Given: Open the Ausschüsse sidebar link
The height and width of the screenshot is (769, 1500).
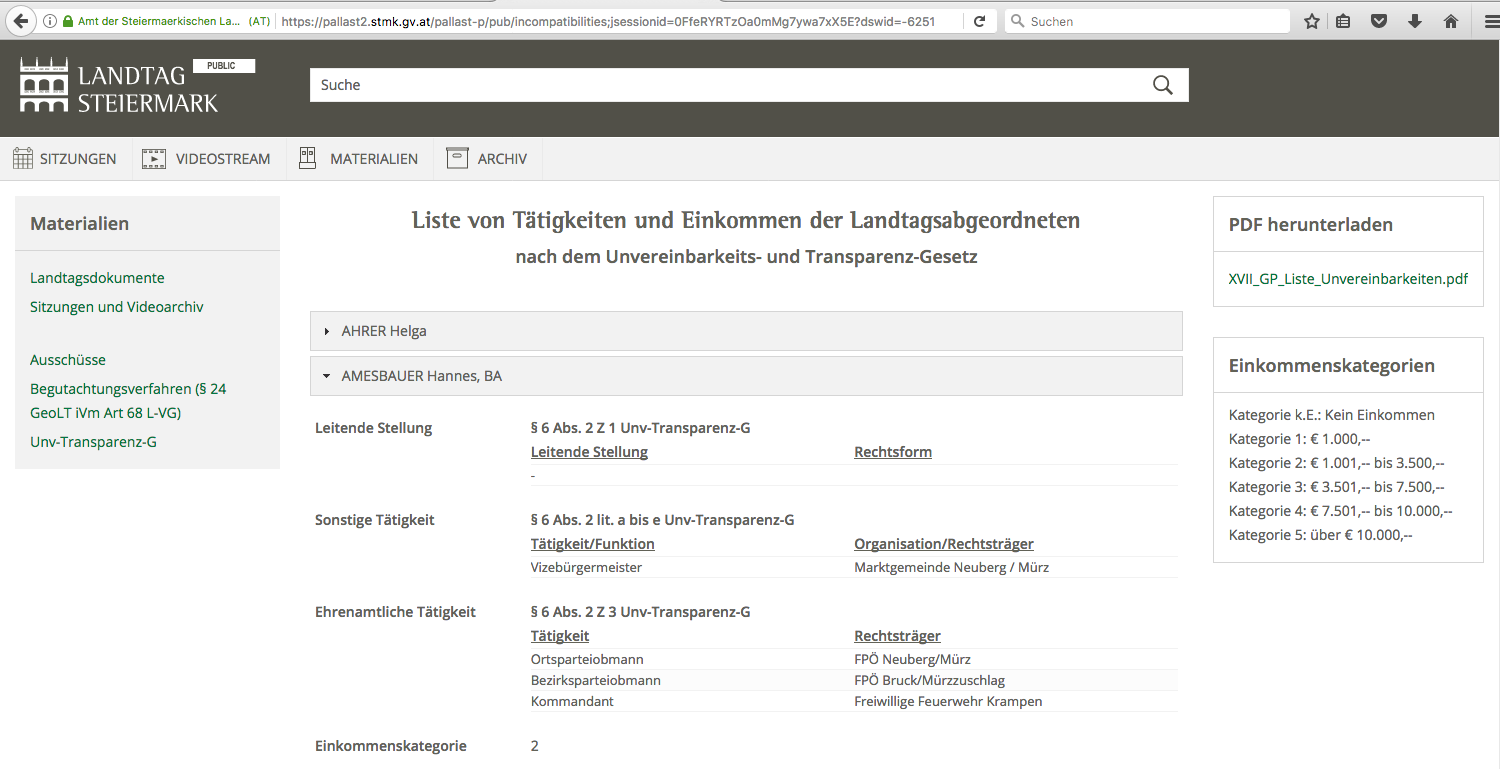Looking at the screenshot, I should [x=68, y=360].
